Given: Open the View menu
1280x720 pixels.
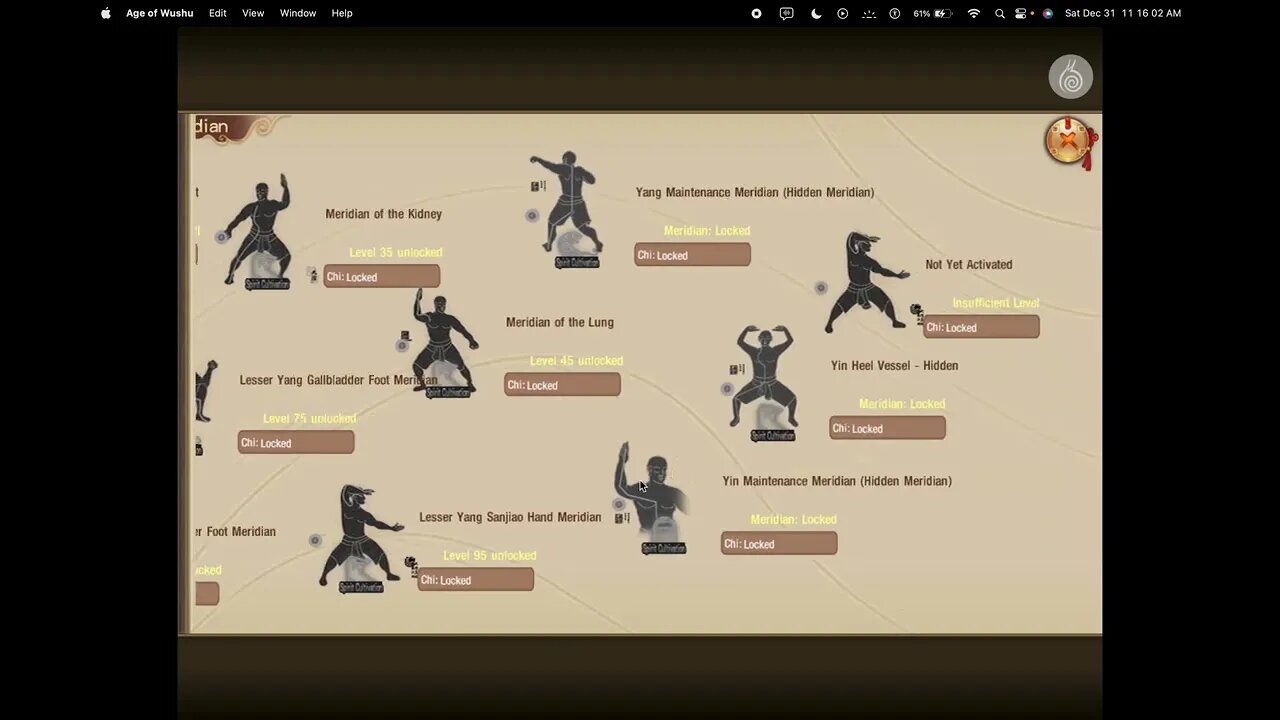Looking at the screenshot, I should [x=253, y=13].
